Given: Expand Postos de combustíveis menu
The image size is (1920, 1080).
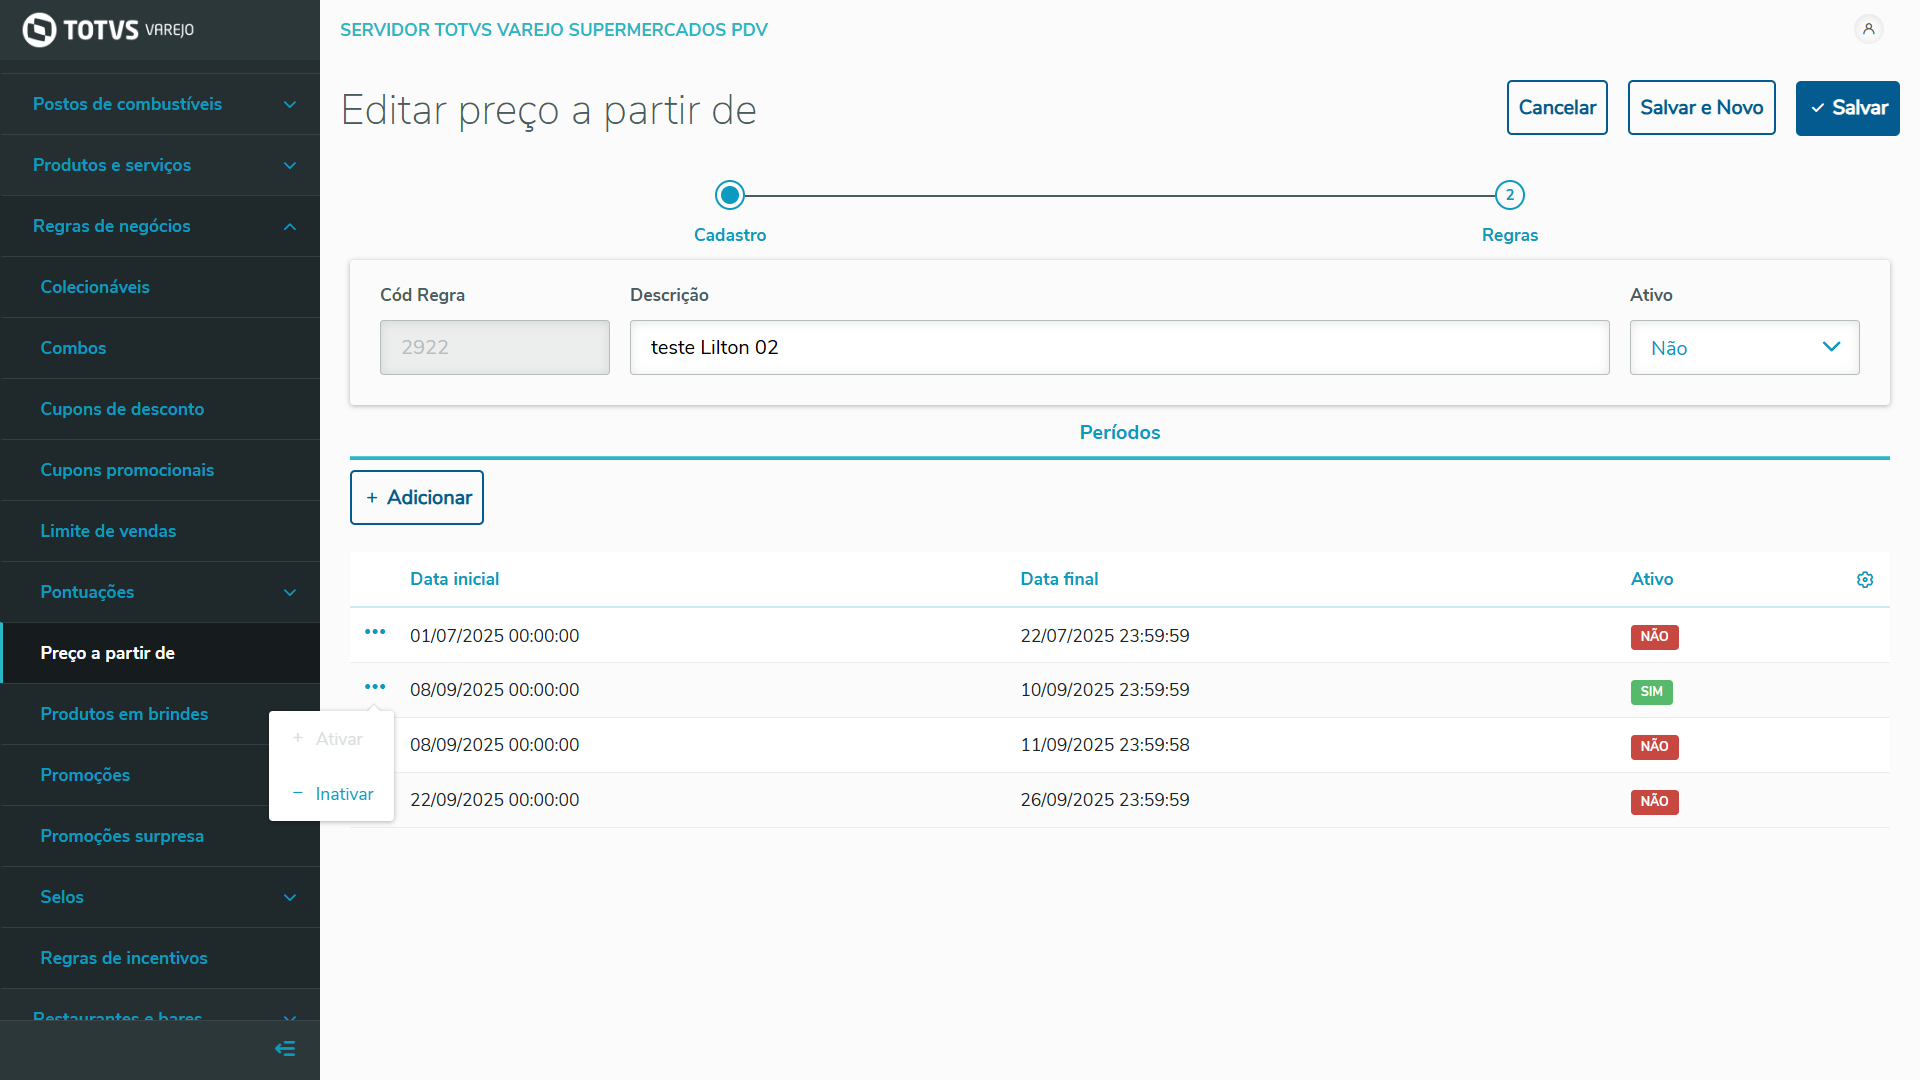Looking at the screenshot, I should click(x=160, y=104).
